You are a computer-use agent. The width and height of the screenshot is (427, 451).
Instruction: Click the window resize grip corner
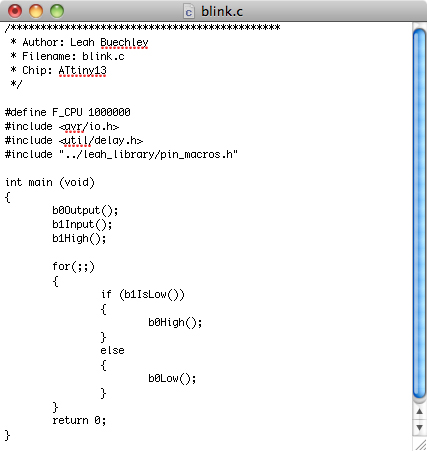[421, 444]
